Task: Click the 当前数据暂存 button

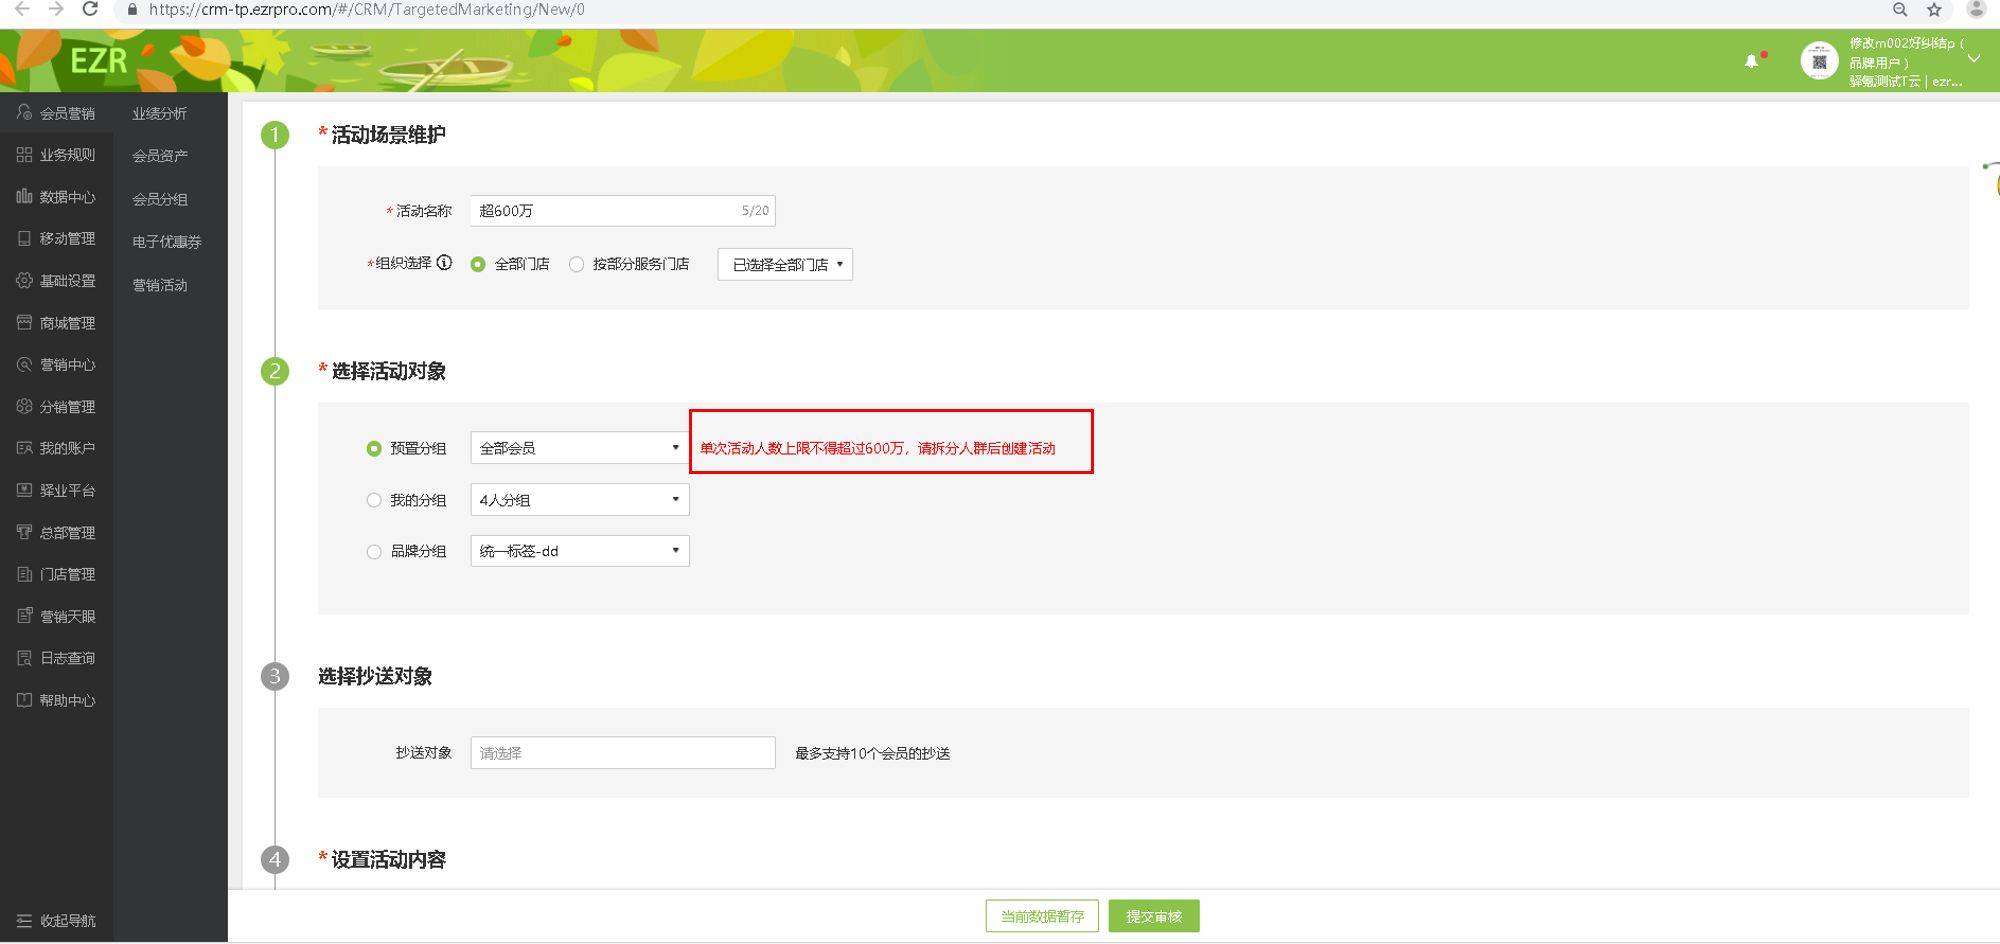Action: pos(1042,916)
